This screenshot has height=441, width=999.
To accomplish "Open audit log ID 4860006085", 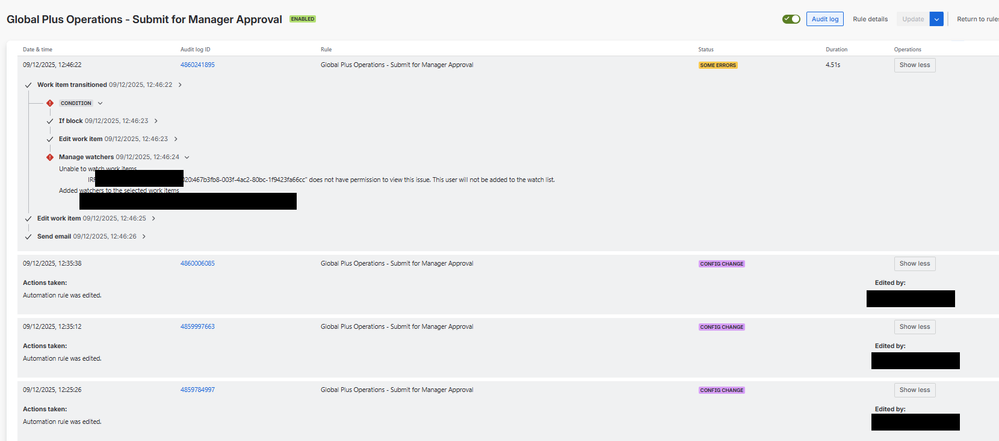I will click(198, 263).
